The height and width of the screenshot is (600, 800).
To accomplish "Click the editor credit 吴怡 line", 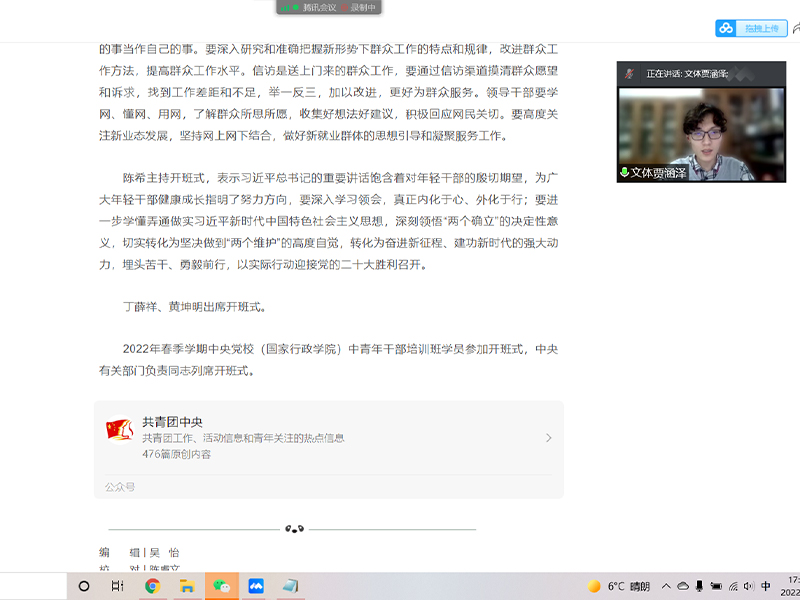I will pos(139,553).
